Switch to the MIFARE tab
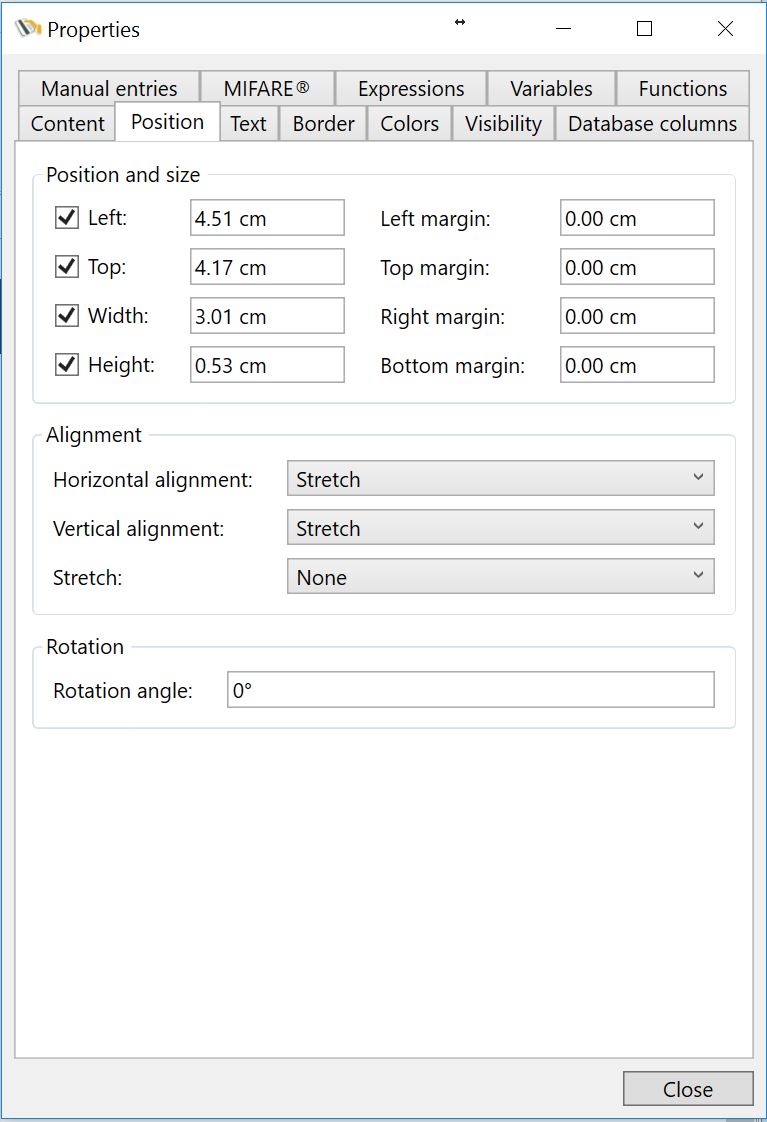Screen dimensions: 767x1122 point(267,89)
